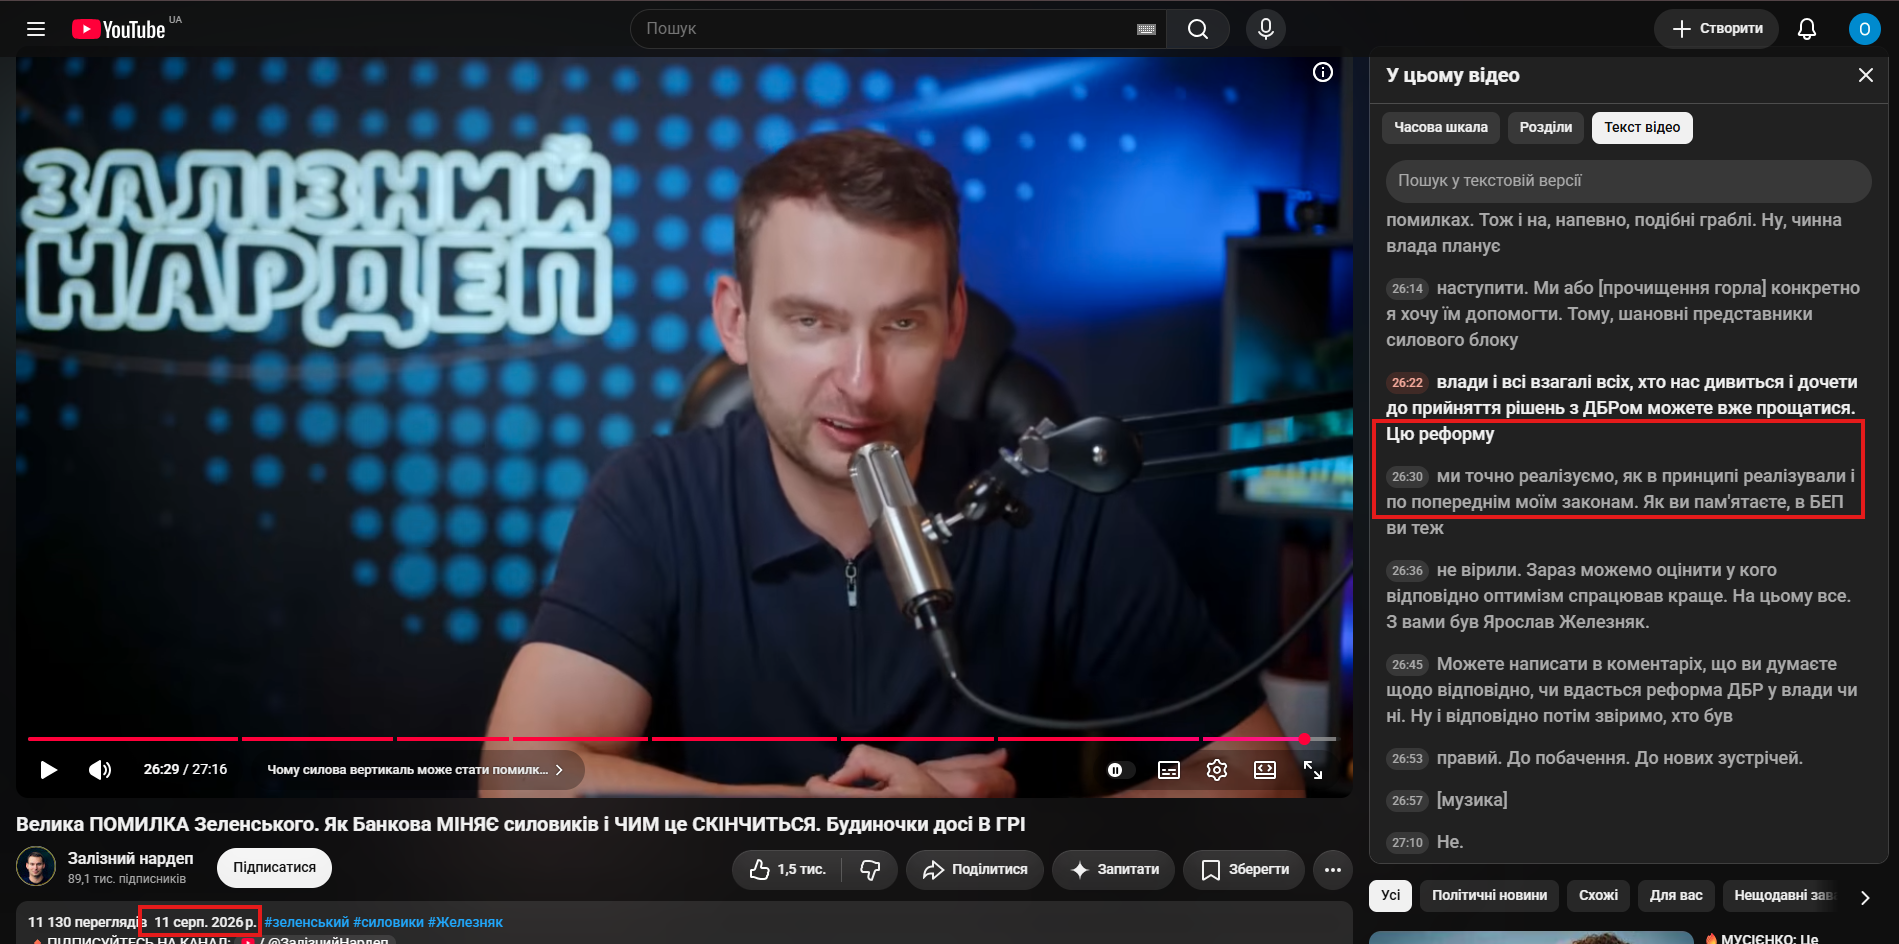Select the Усі filter chip
Viewport: 1899px width, 944px height.
click(x=1390, y=895)
